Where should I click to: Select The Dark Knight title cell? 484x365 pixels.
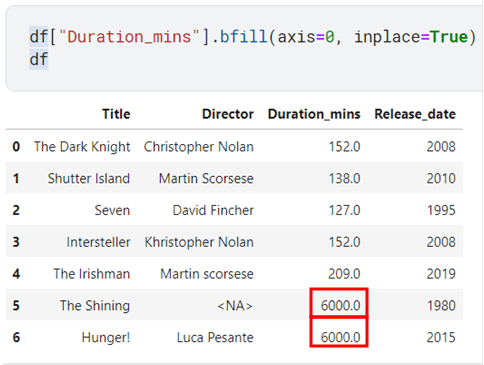click(x=82, y=147)
